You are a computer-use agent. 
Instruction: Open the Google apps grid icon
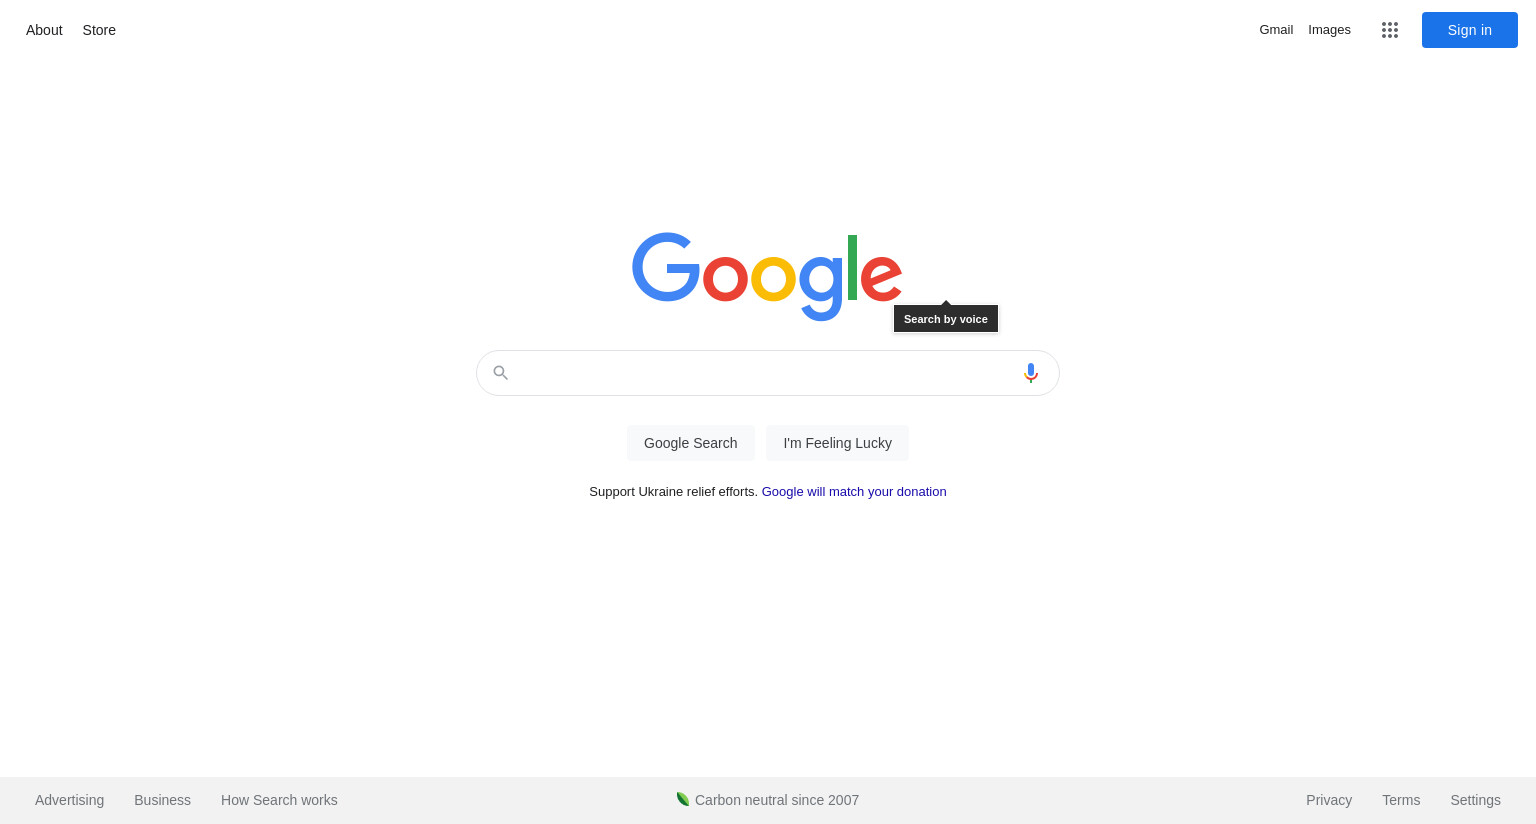(1390, 30)
